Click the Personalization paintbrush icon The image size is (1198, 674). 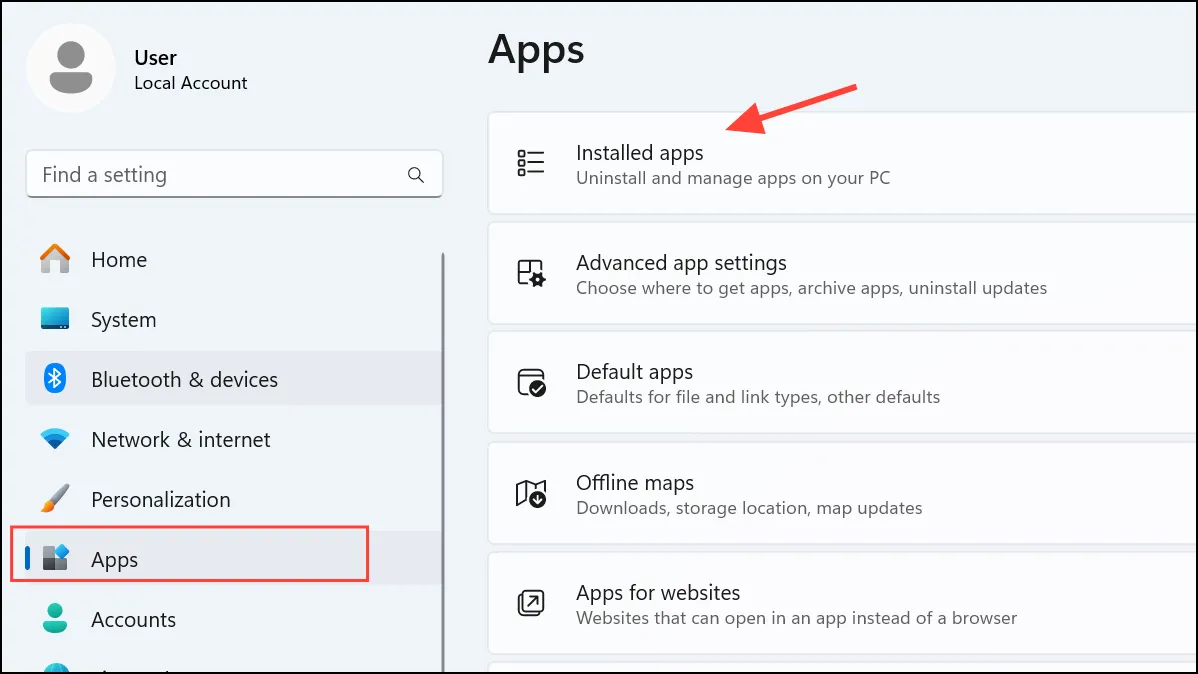pyautogui.click(x=55, y=498)
